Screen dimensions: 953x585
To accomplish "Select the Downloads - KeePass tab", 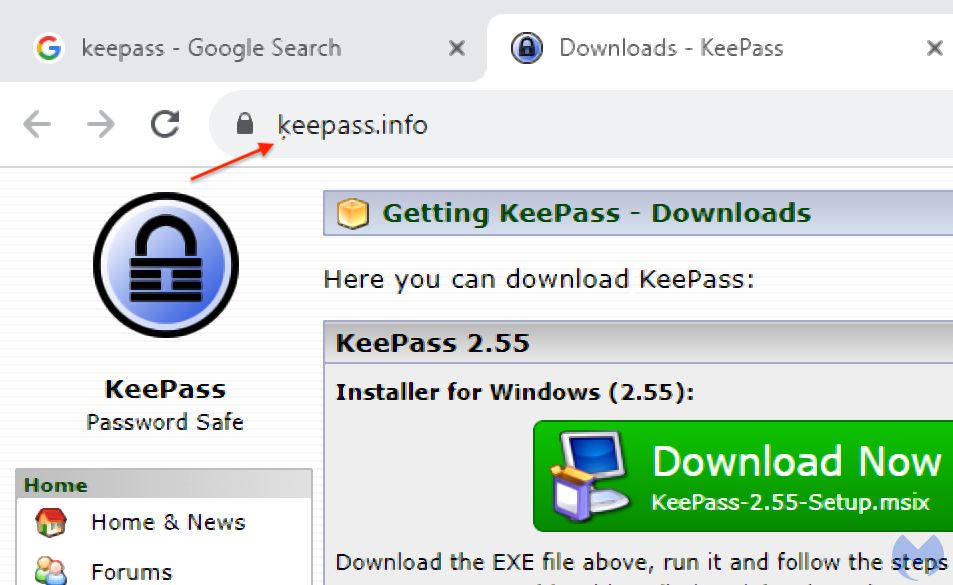I will tap(720, 48).
